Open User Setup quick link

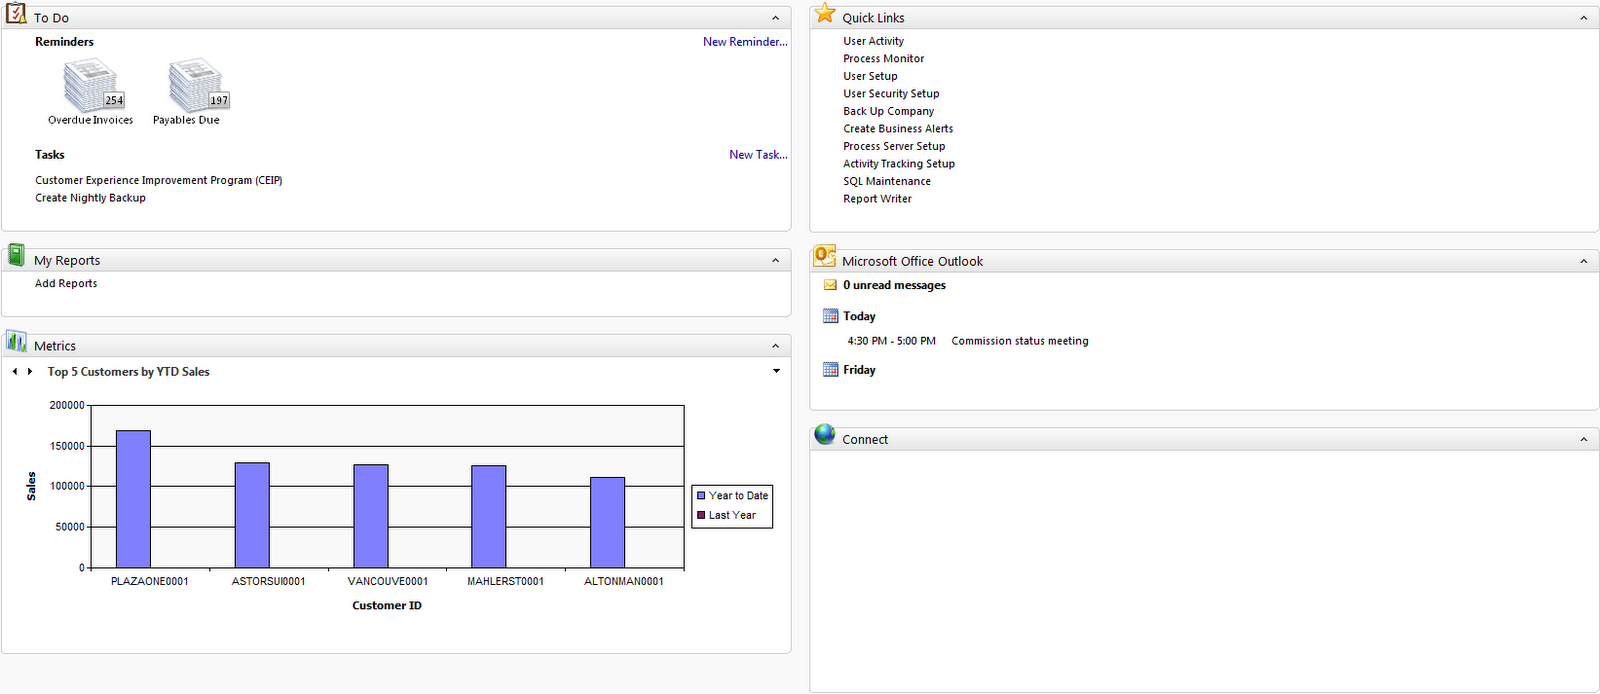870,76
